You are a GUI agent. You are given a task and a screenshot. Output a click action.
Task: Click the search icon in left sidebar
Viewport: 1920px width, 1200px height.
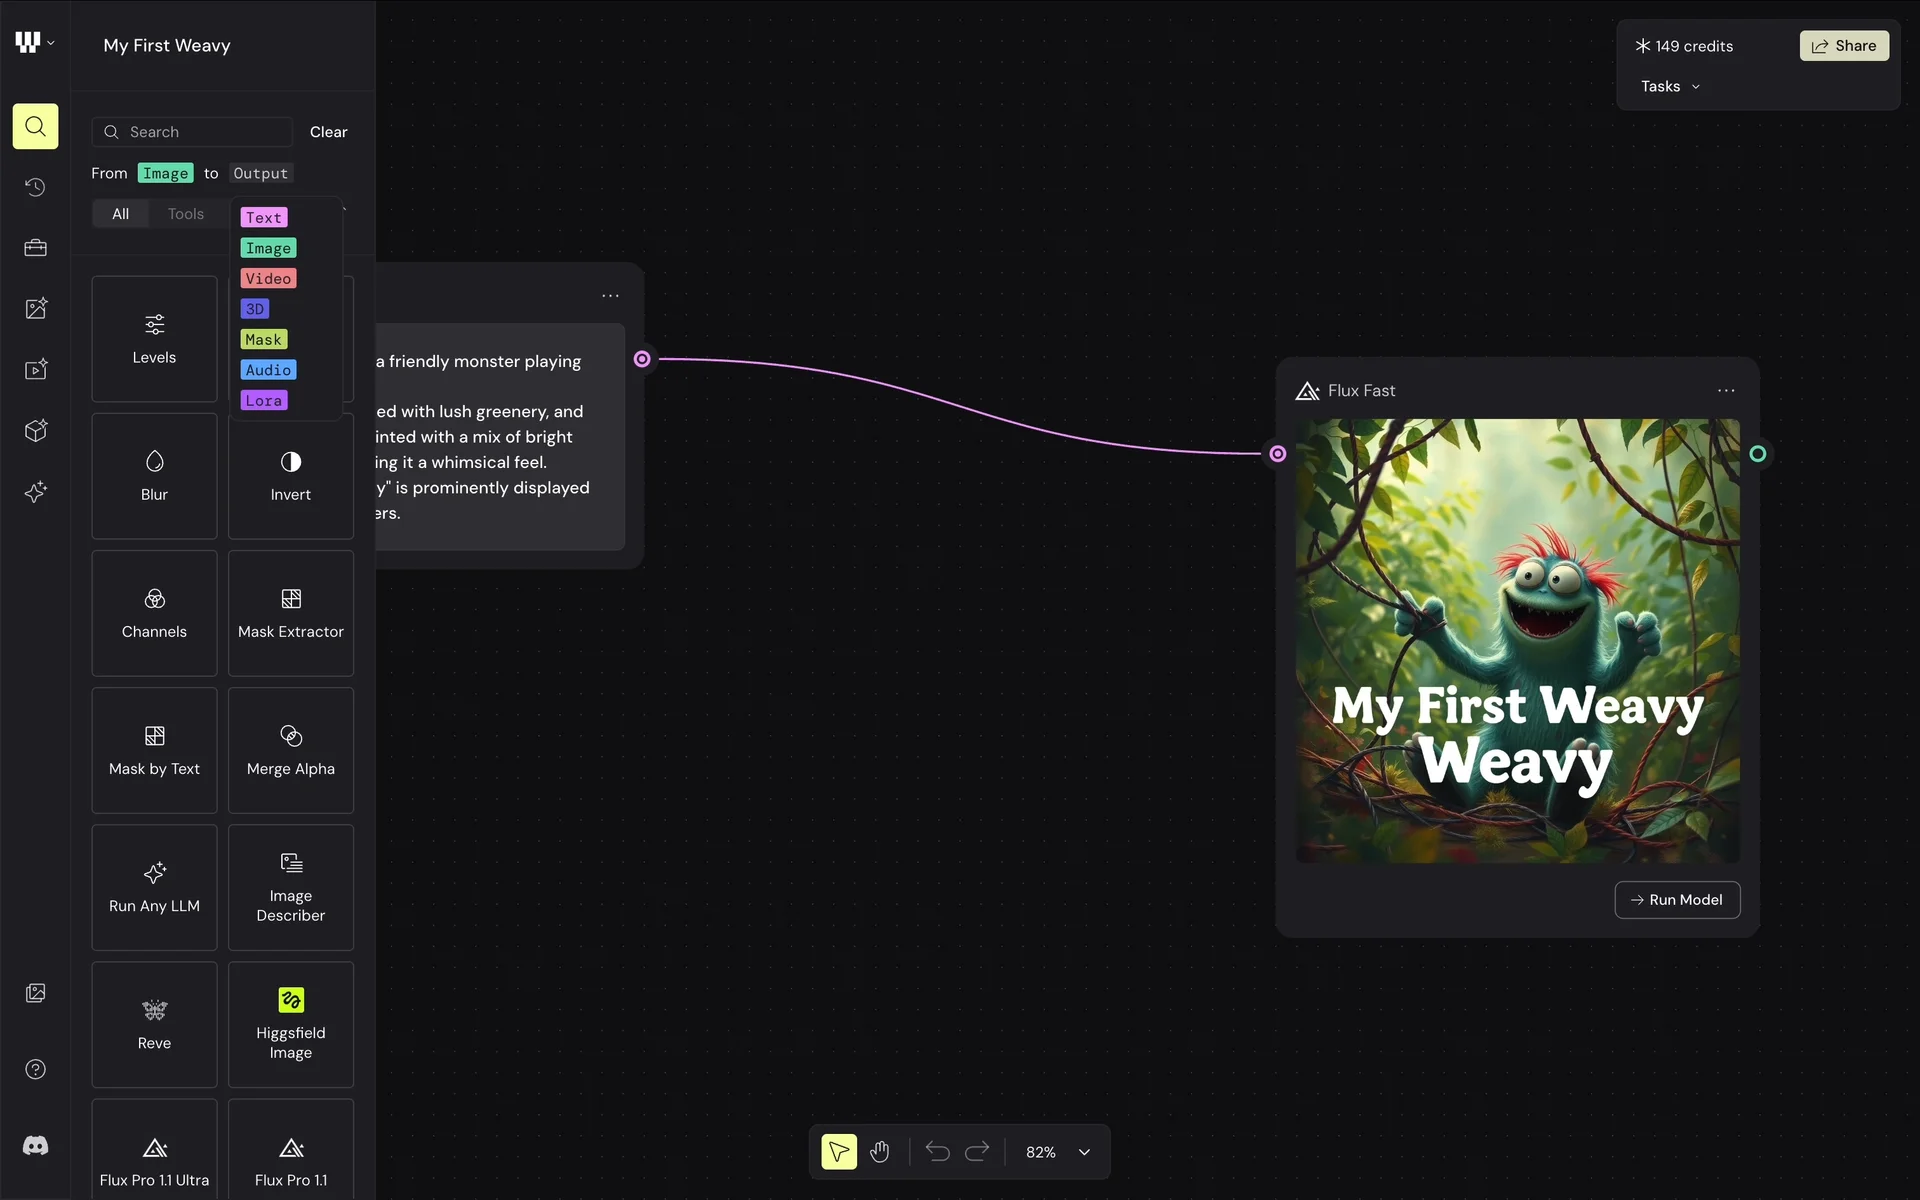click(x=35, y=126)
